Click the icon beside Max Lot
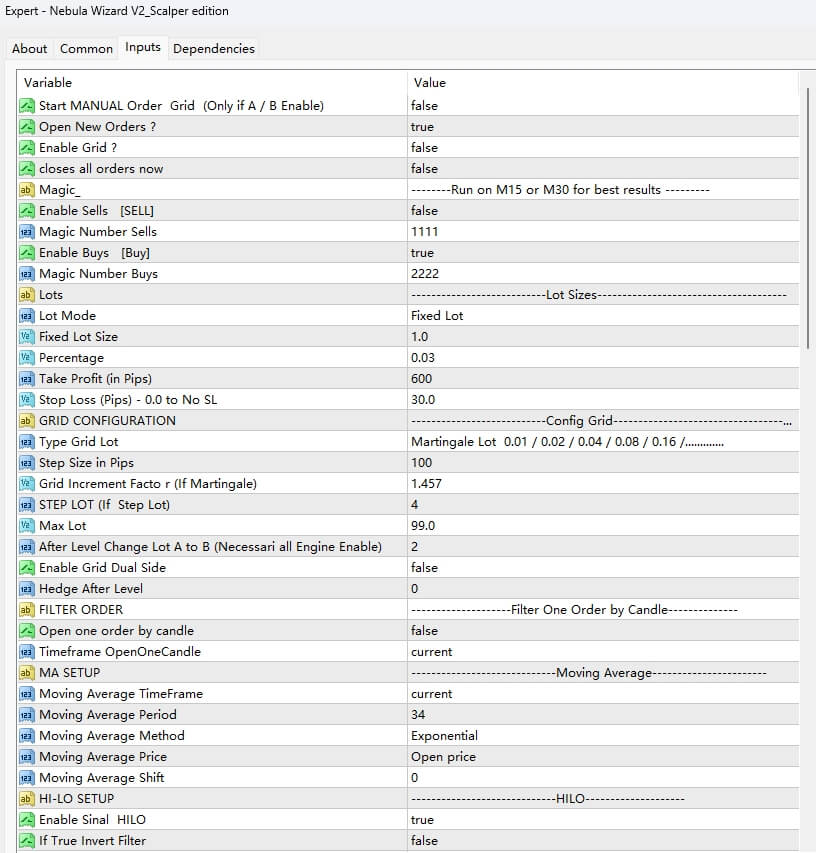The image size is (816, 853). coord(27,526)
